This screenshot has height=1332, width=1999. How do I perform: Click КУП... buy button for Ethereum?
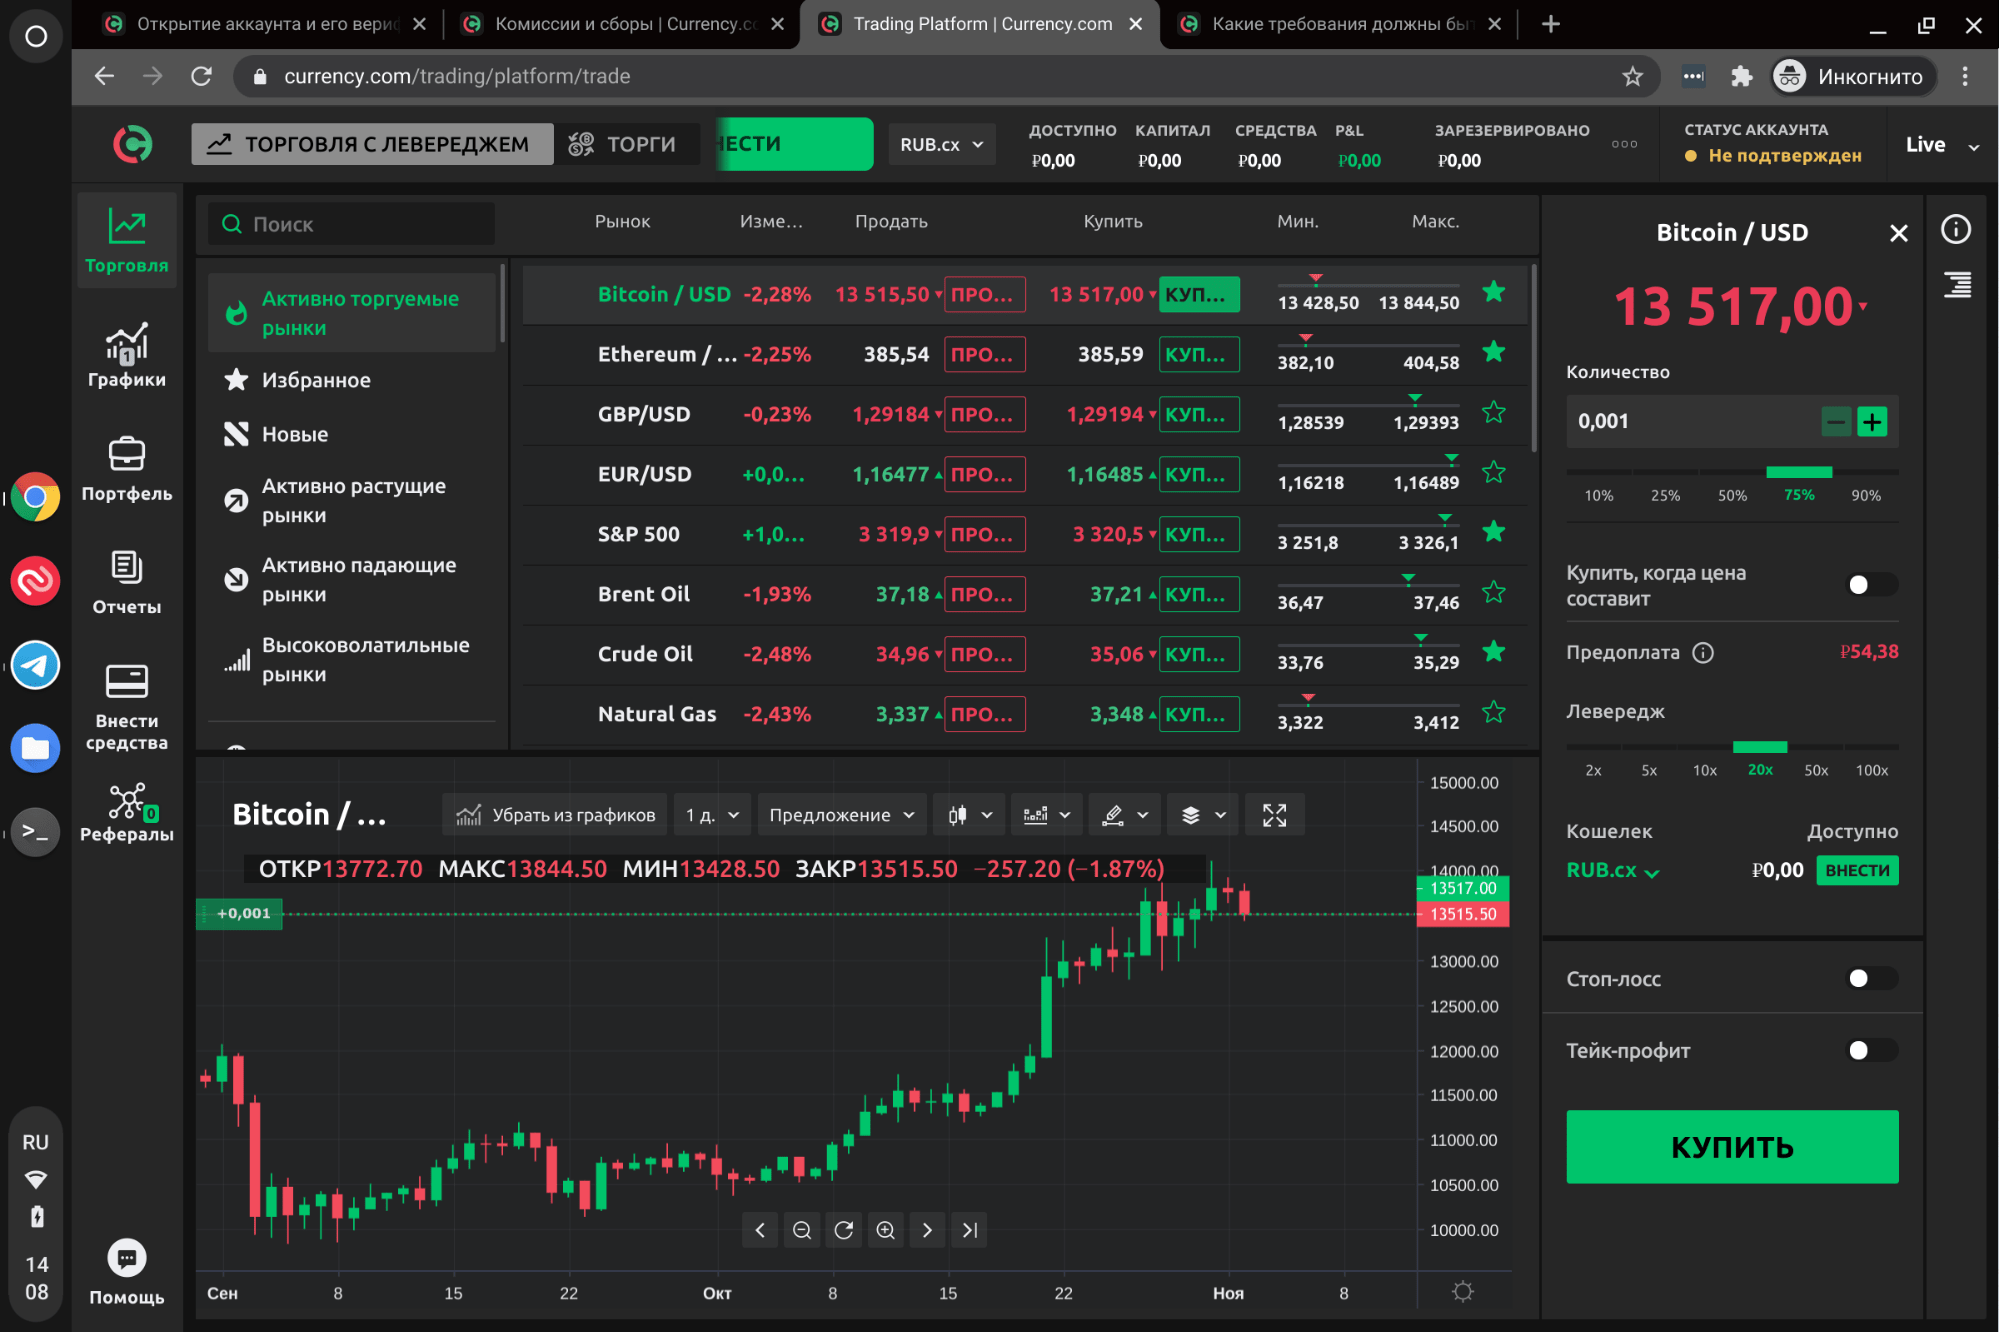pos(1198,355)
